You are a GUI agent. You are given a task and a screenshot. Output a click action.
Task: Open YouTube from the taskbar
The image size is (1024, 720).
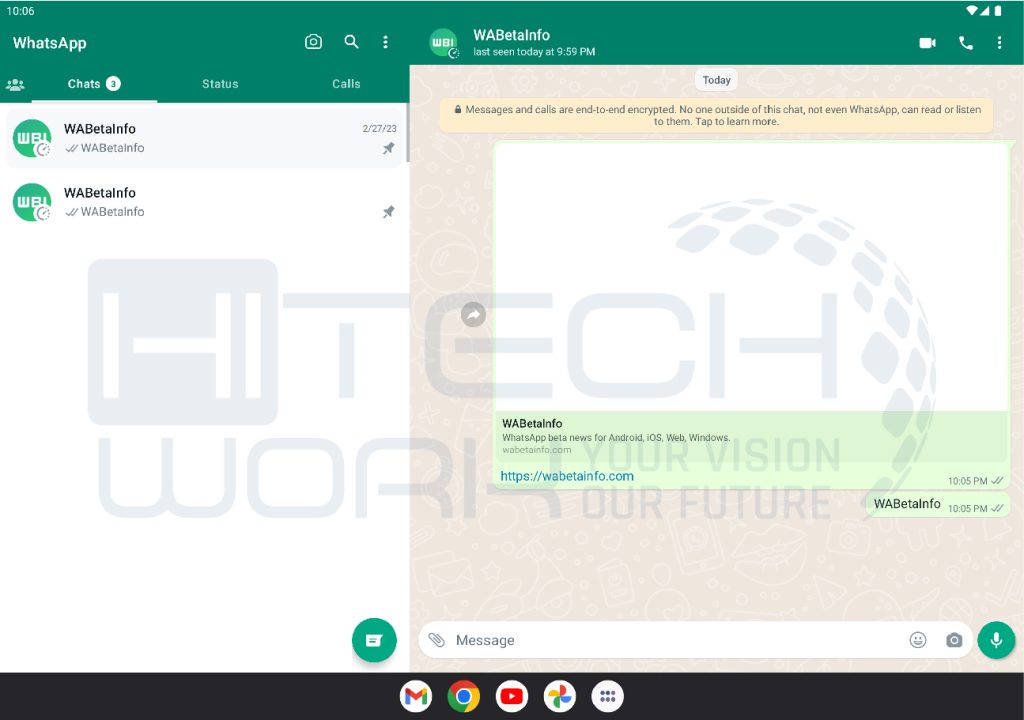click(x=511, y=696)
